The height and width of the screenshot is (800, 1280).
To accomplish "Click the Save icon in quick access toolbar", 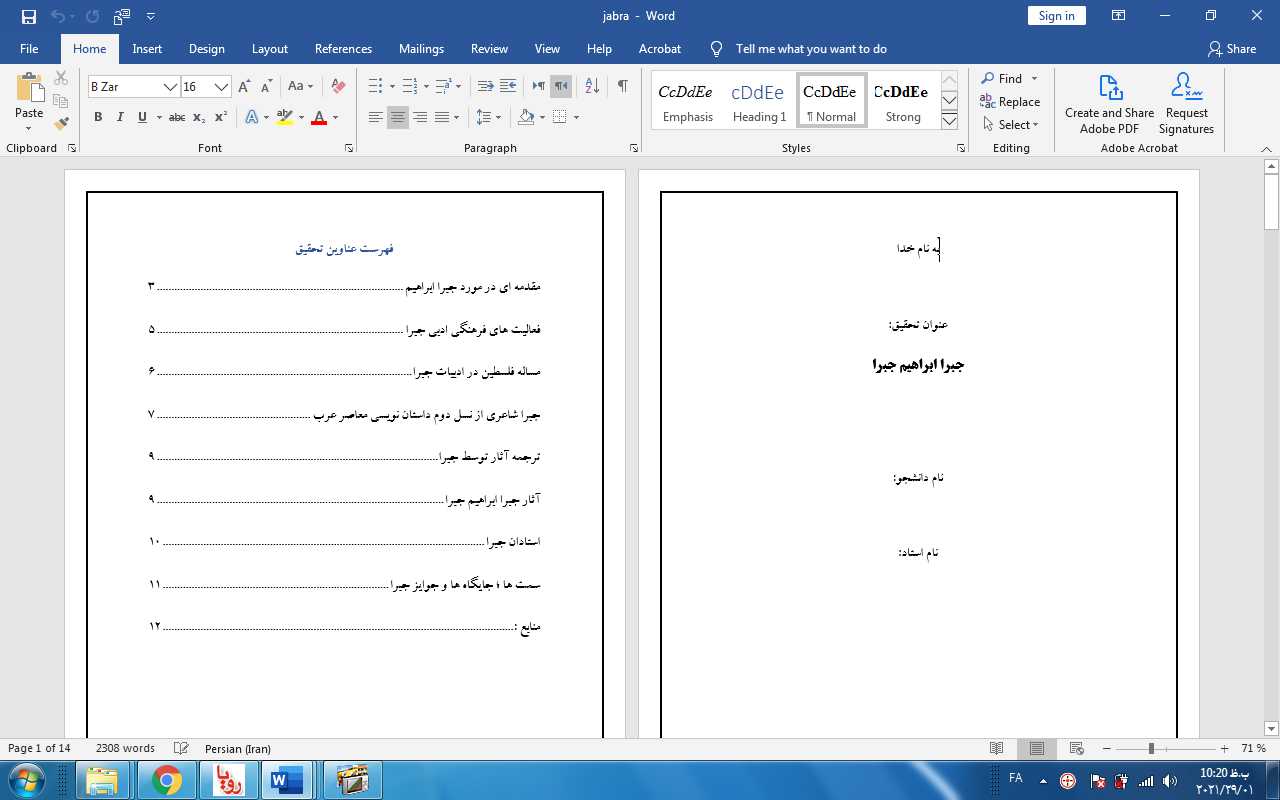I will tap(28, 16).
